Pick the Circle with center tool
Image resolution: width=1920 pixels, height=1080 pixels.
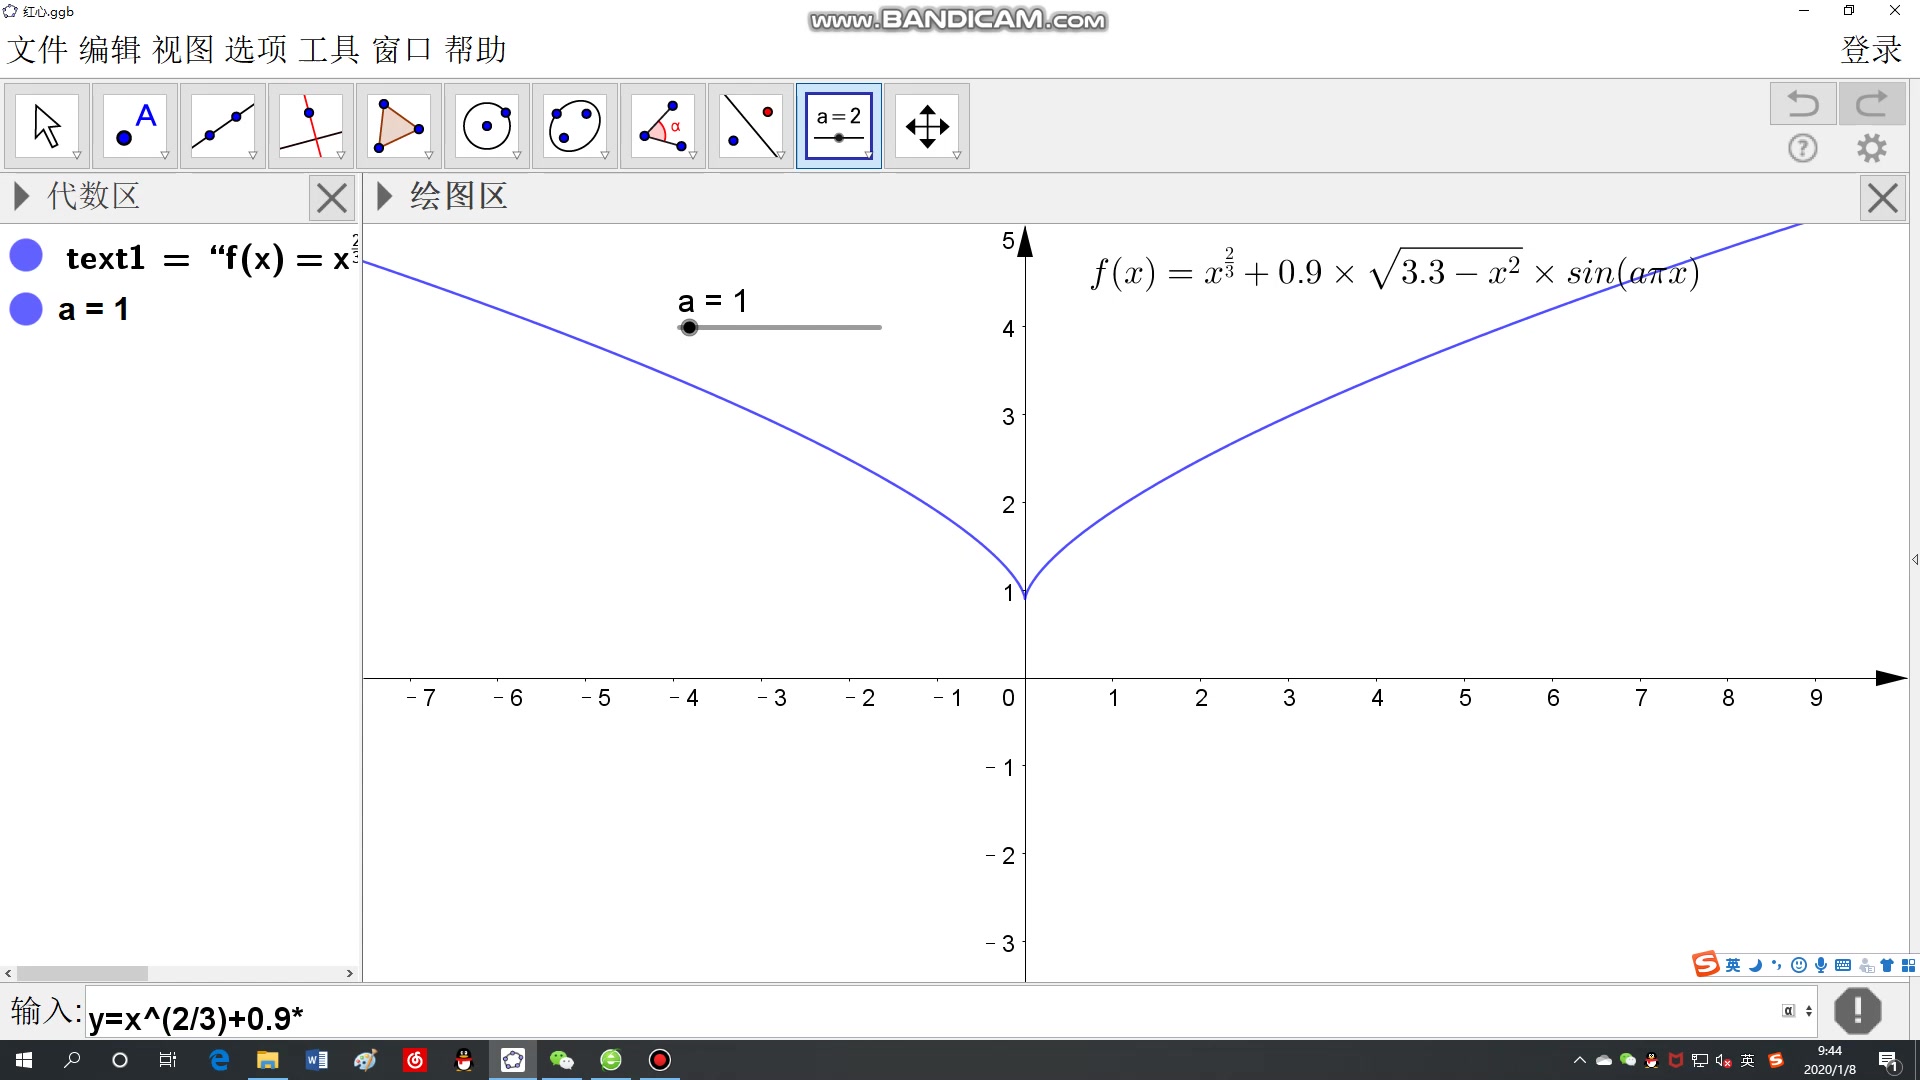click(487, 126)
